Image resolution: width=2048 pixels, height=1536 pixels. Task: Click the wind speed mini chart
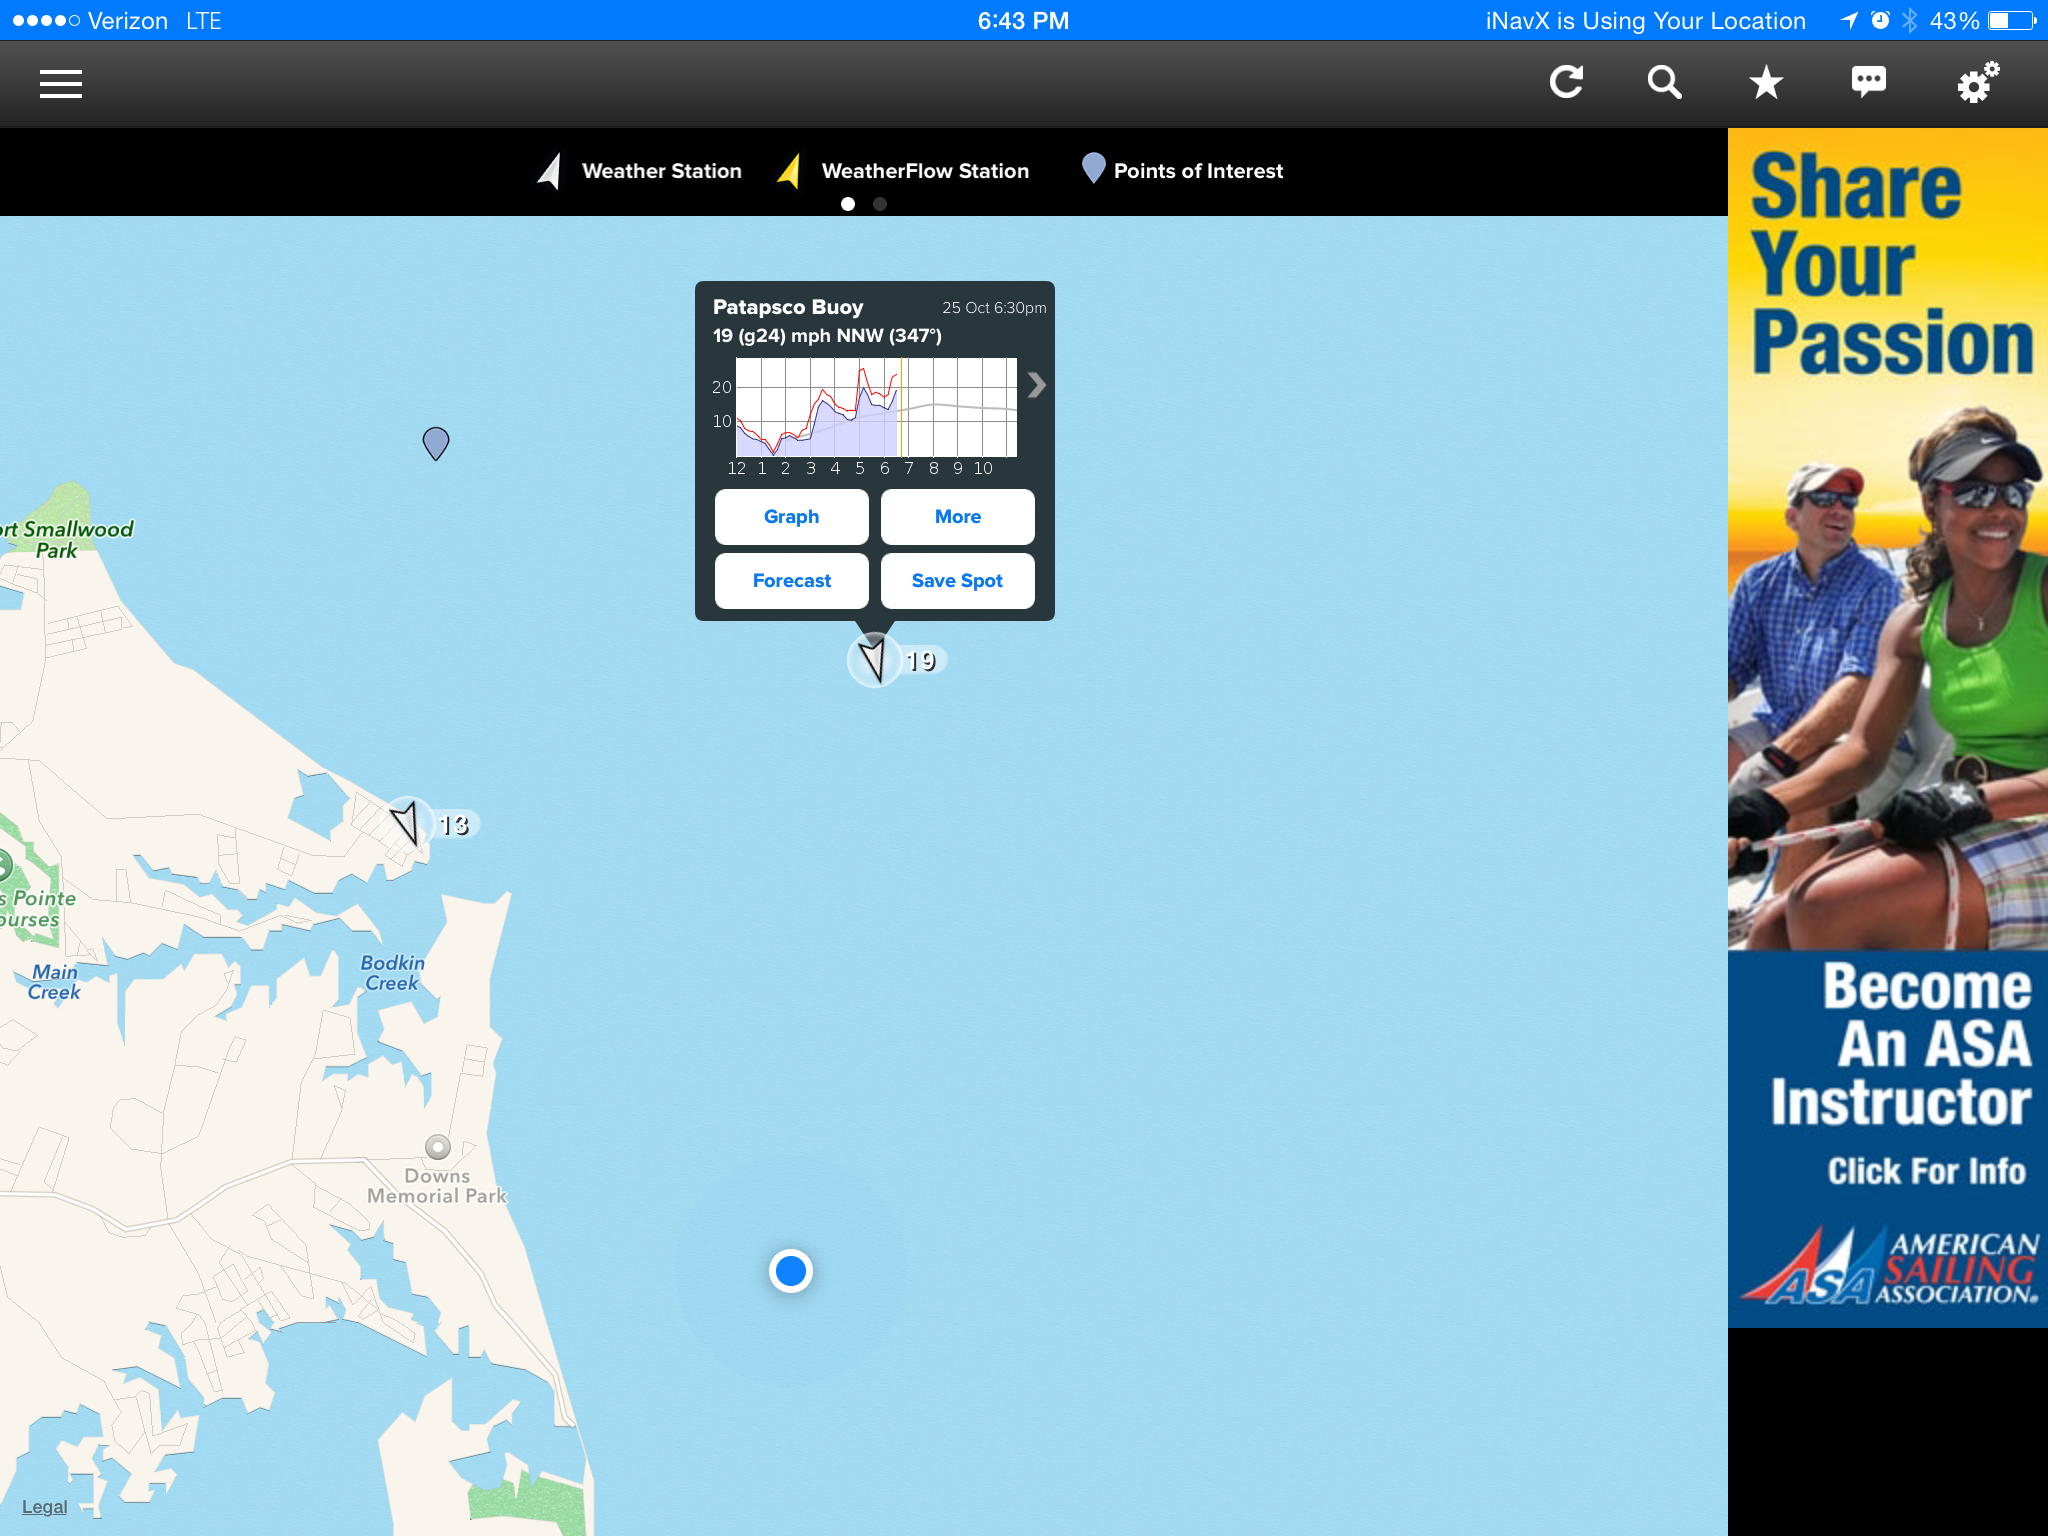[x=876, y=408]
